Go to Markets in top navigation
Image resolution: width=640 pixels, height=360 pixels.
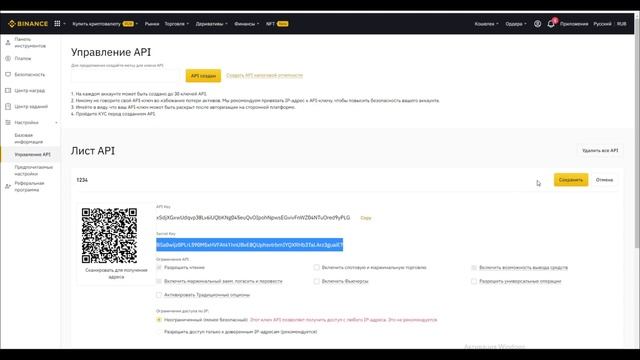click(152, 24)
